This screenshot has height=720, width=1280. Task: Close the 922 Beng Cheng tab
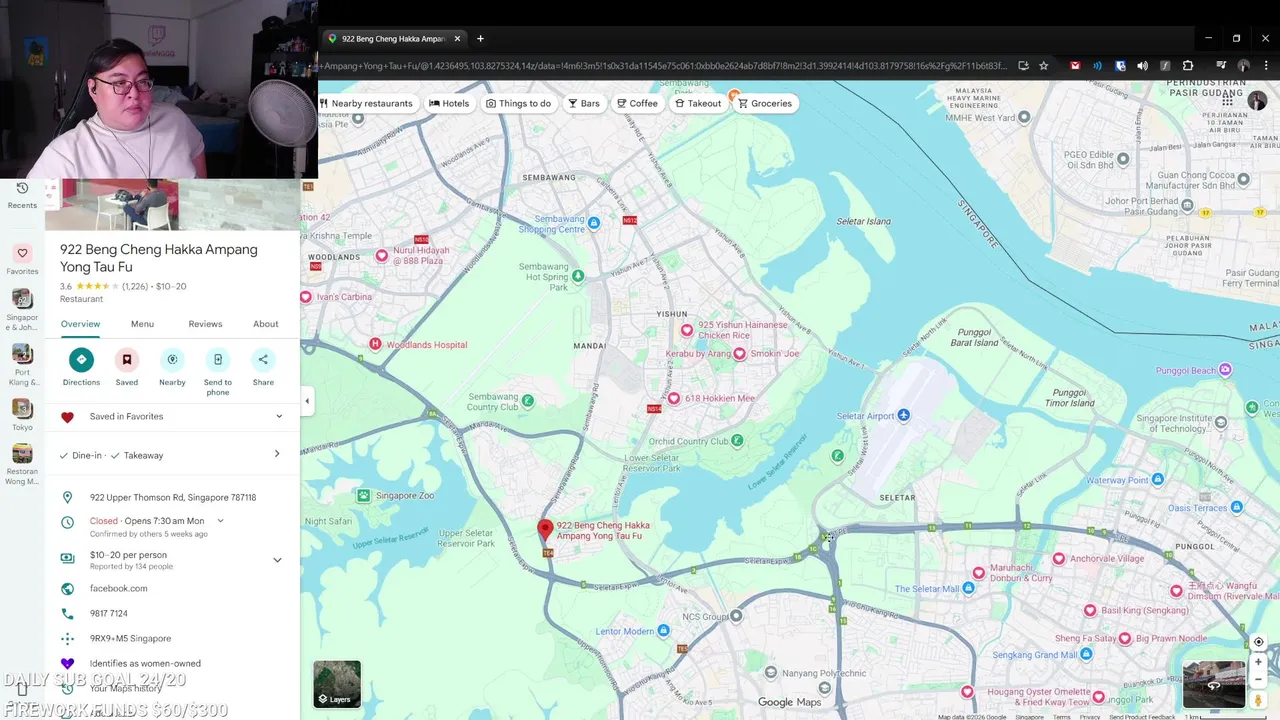pos(458,39)
